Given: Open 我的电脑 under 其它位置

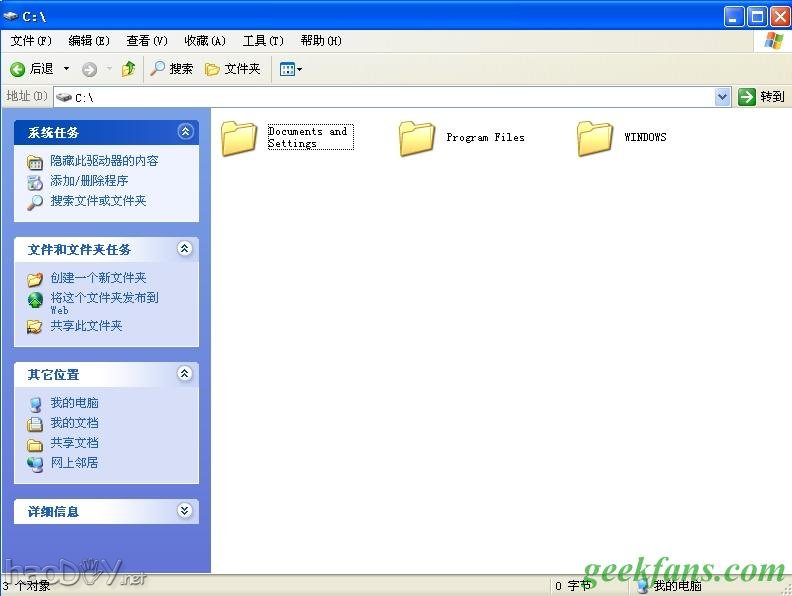Looking at the screenshot, I should click(x=74, y=403).
